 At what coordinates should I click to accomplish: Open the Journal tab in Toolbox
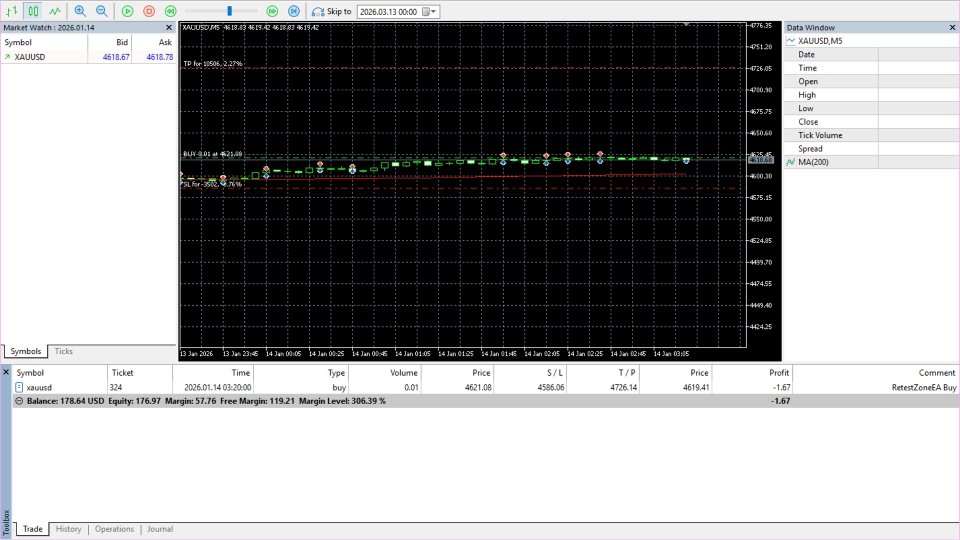(x=160, y=529)
